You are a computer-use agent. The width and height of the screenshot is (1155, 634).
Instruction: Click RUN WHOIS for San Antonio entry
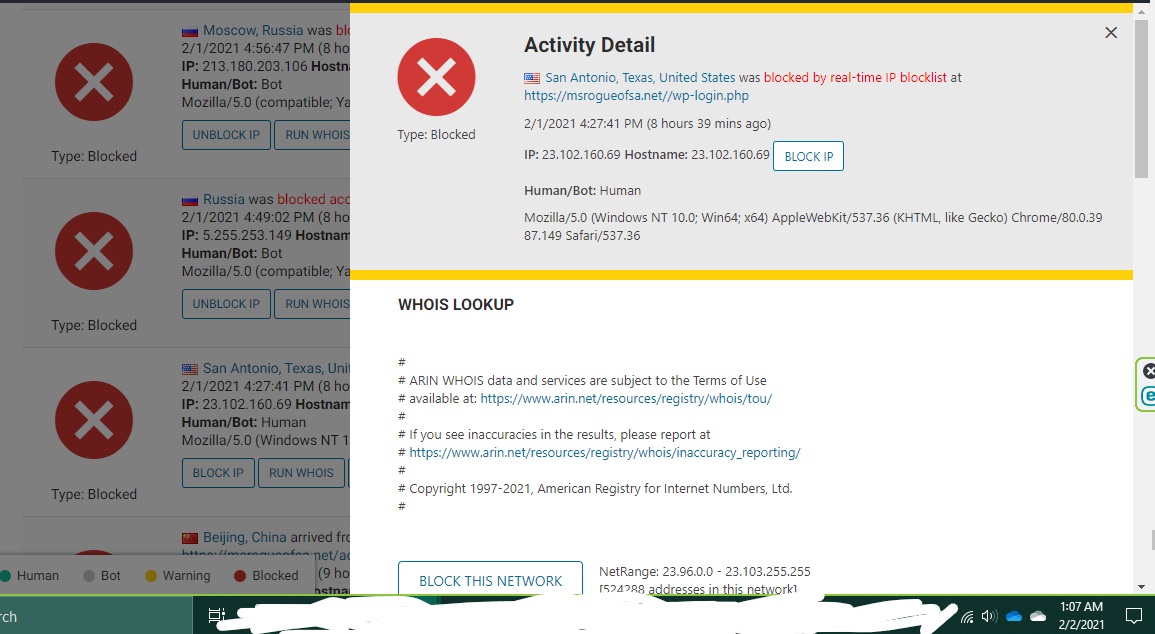301,473
